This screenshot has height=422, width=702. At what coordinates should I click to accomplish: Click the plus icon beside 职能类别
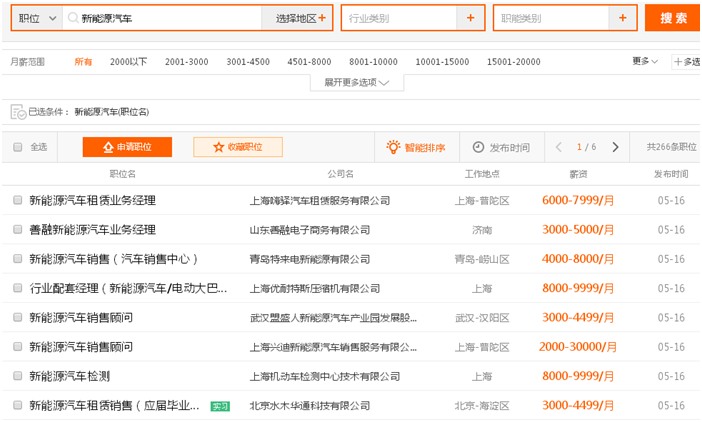click(622, 18)
